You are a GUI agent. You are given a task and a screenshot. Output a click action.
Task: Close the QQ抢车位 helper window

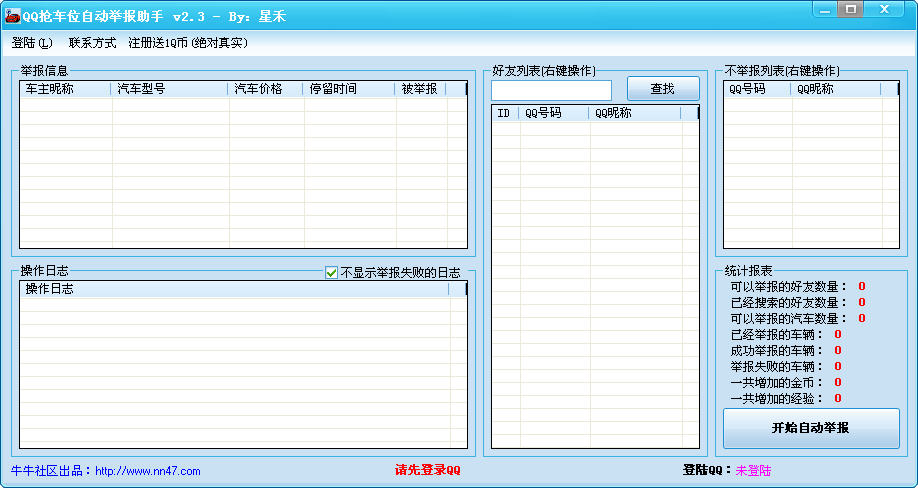coord(885,9)
